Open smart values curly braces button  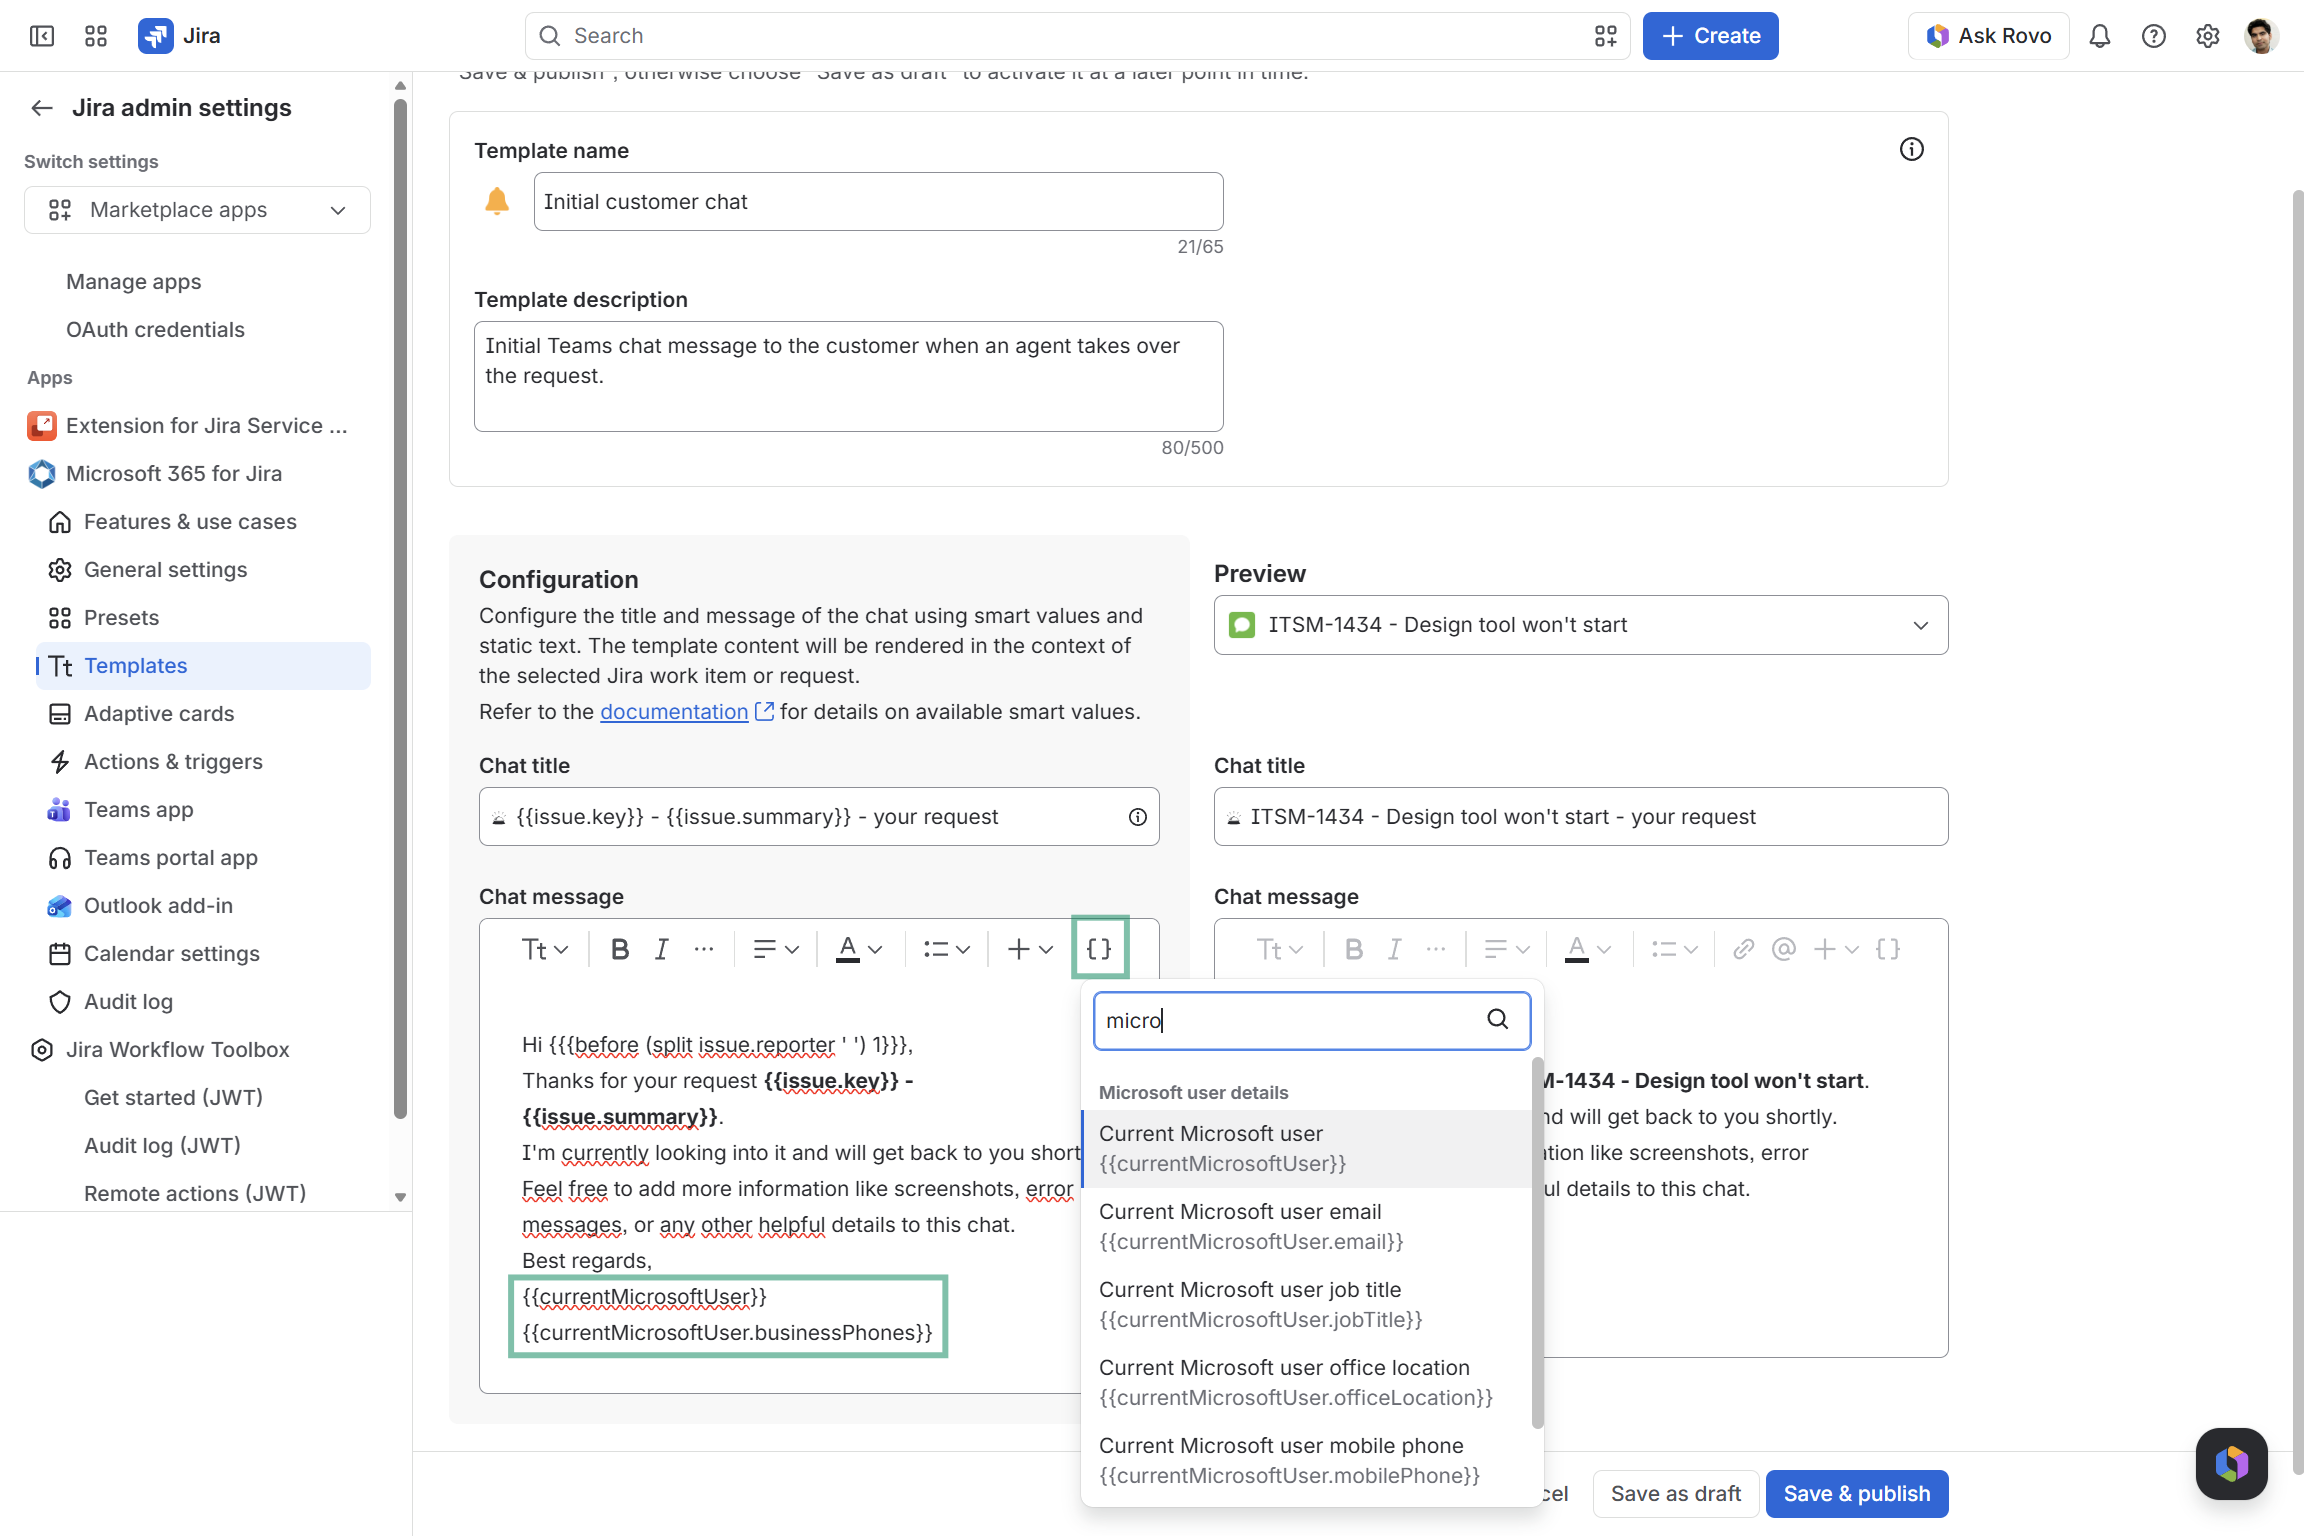[x=1100, y=948]
